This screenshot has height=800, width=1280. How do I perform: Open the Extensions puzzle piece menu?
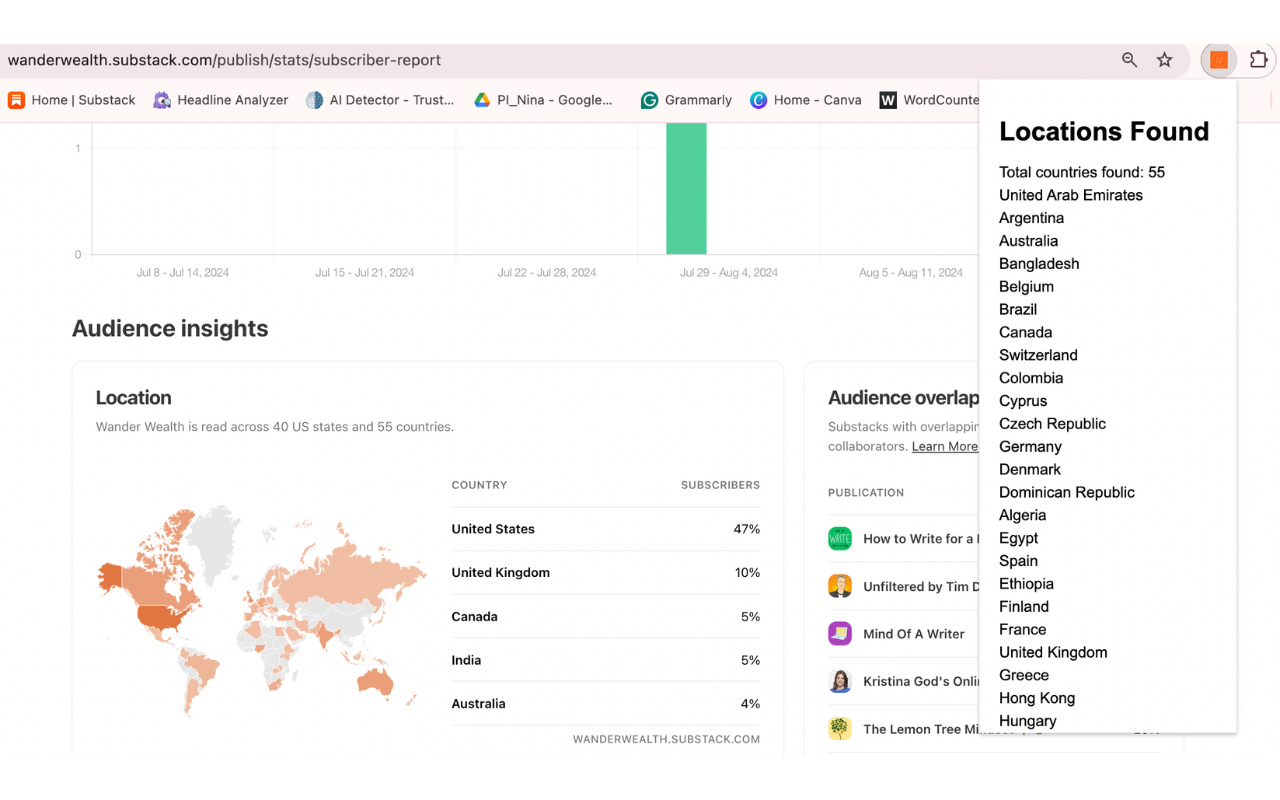[1259, 60]
